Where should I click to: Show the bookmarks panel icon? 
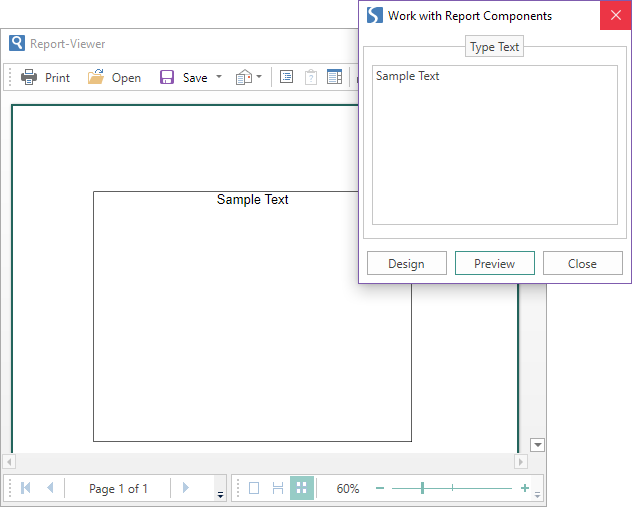tap(286, 77)
